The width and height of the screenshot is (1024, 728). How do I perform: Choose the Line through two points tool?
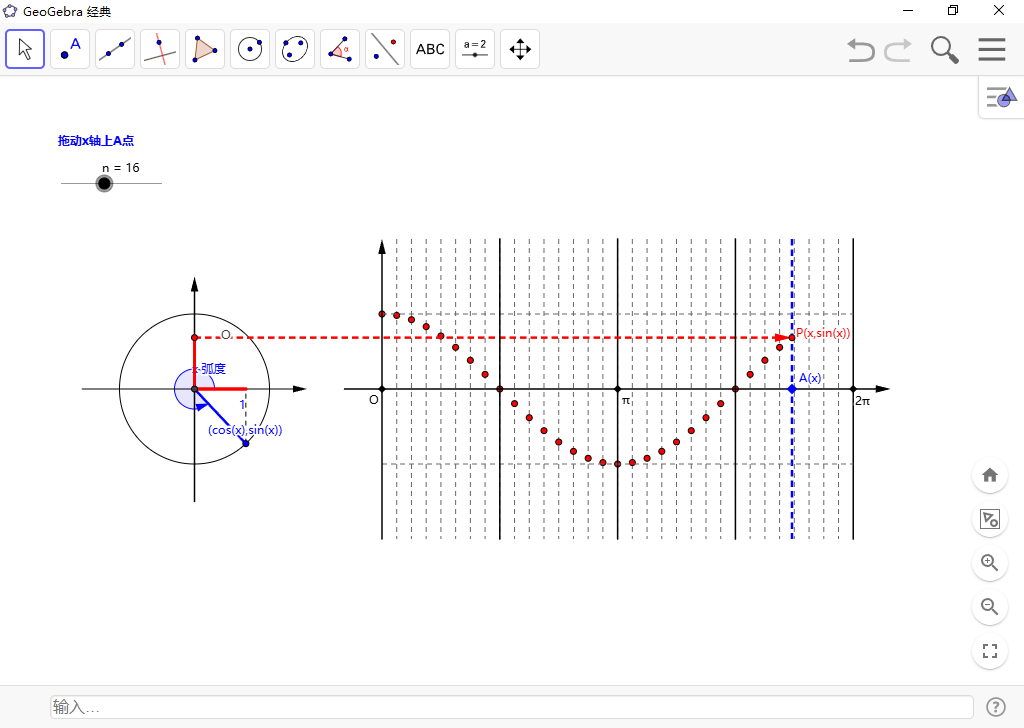click(x=115, y=49)
